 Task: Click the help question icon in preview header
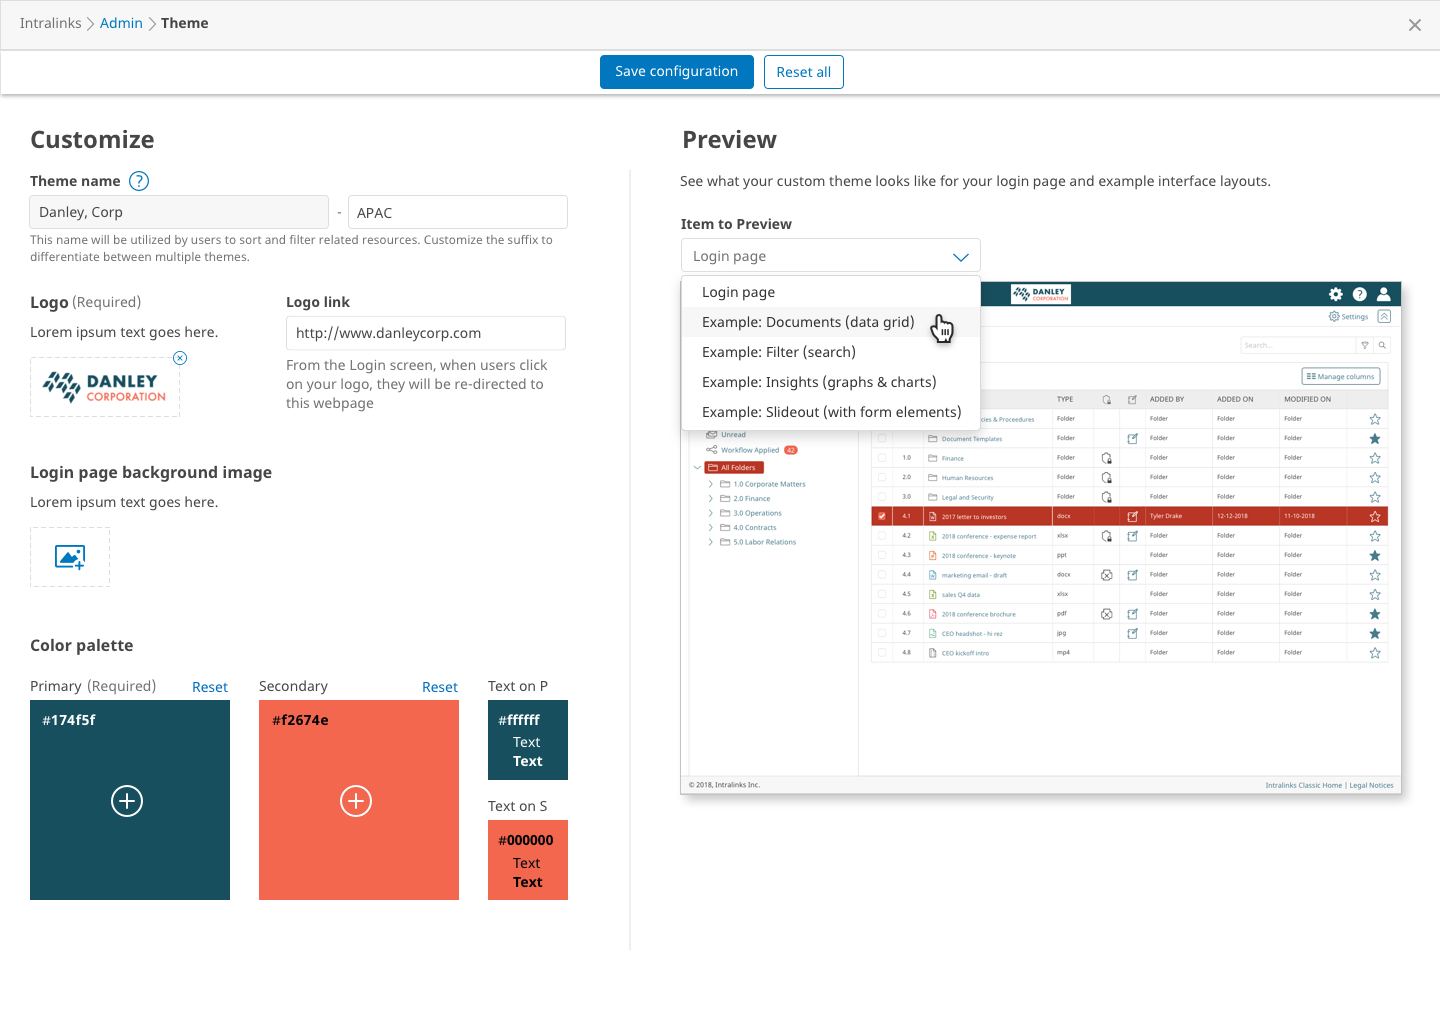point(1360,294)
